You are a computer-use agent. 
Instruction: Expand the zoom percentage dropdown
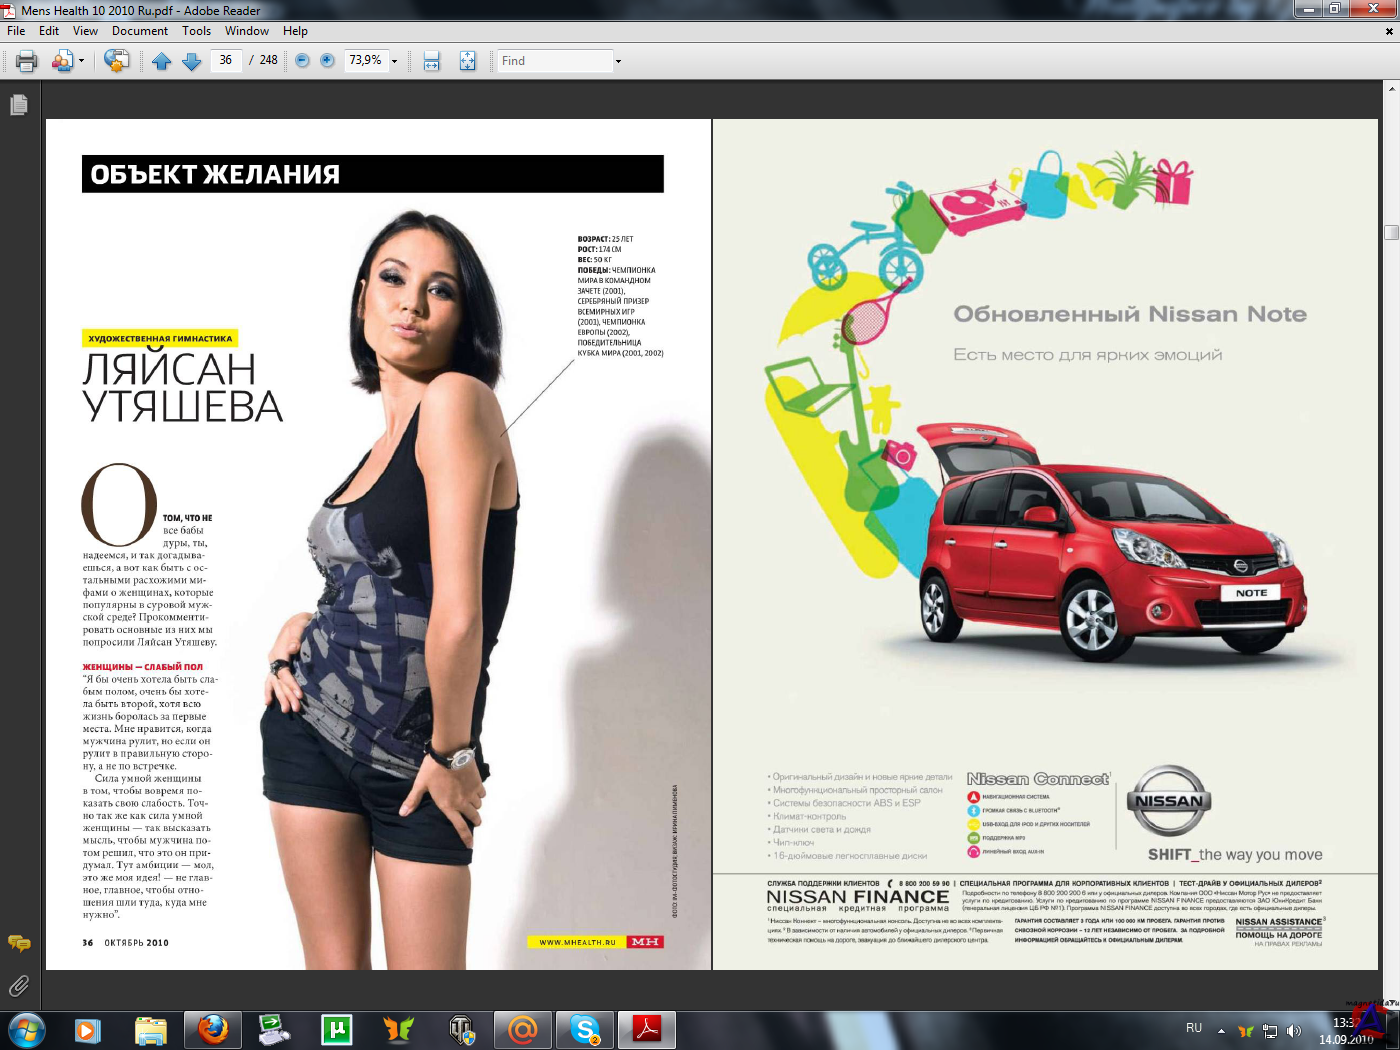click(394, 61)
